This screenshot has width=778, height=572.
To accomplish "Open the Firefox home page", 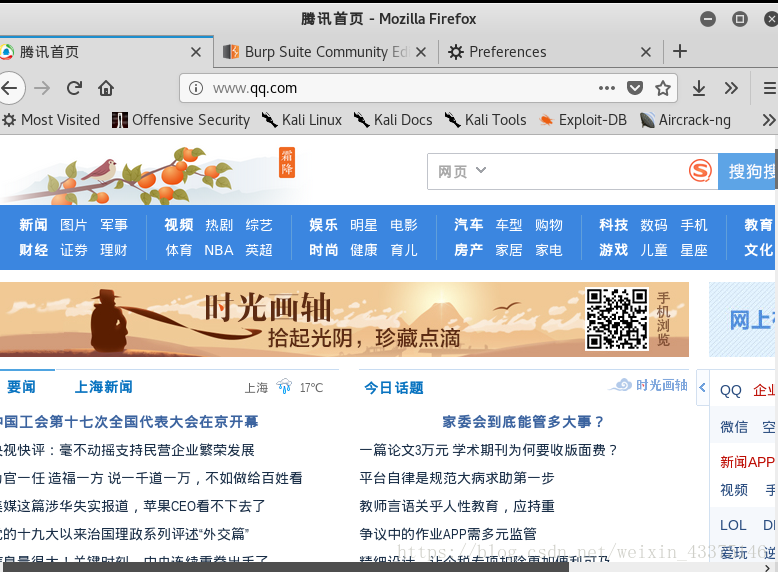I will coord(106,88).
